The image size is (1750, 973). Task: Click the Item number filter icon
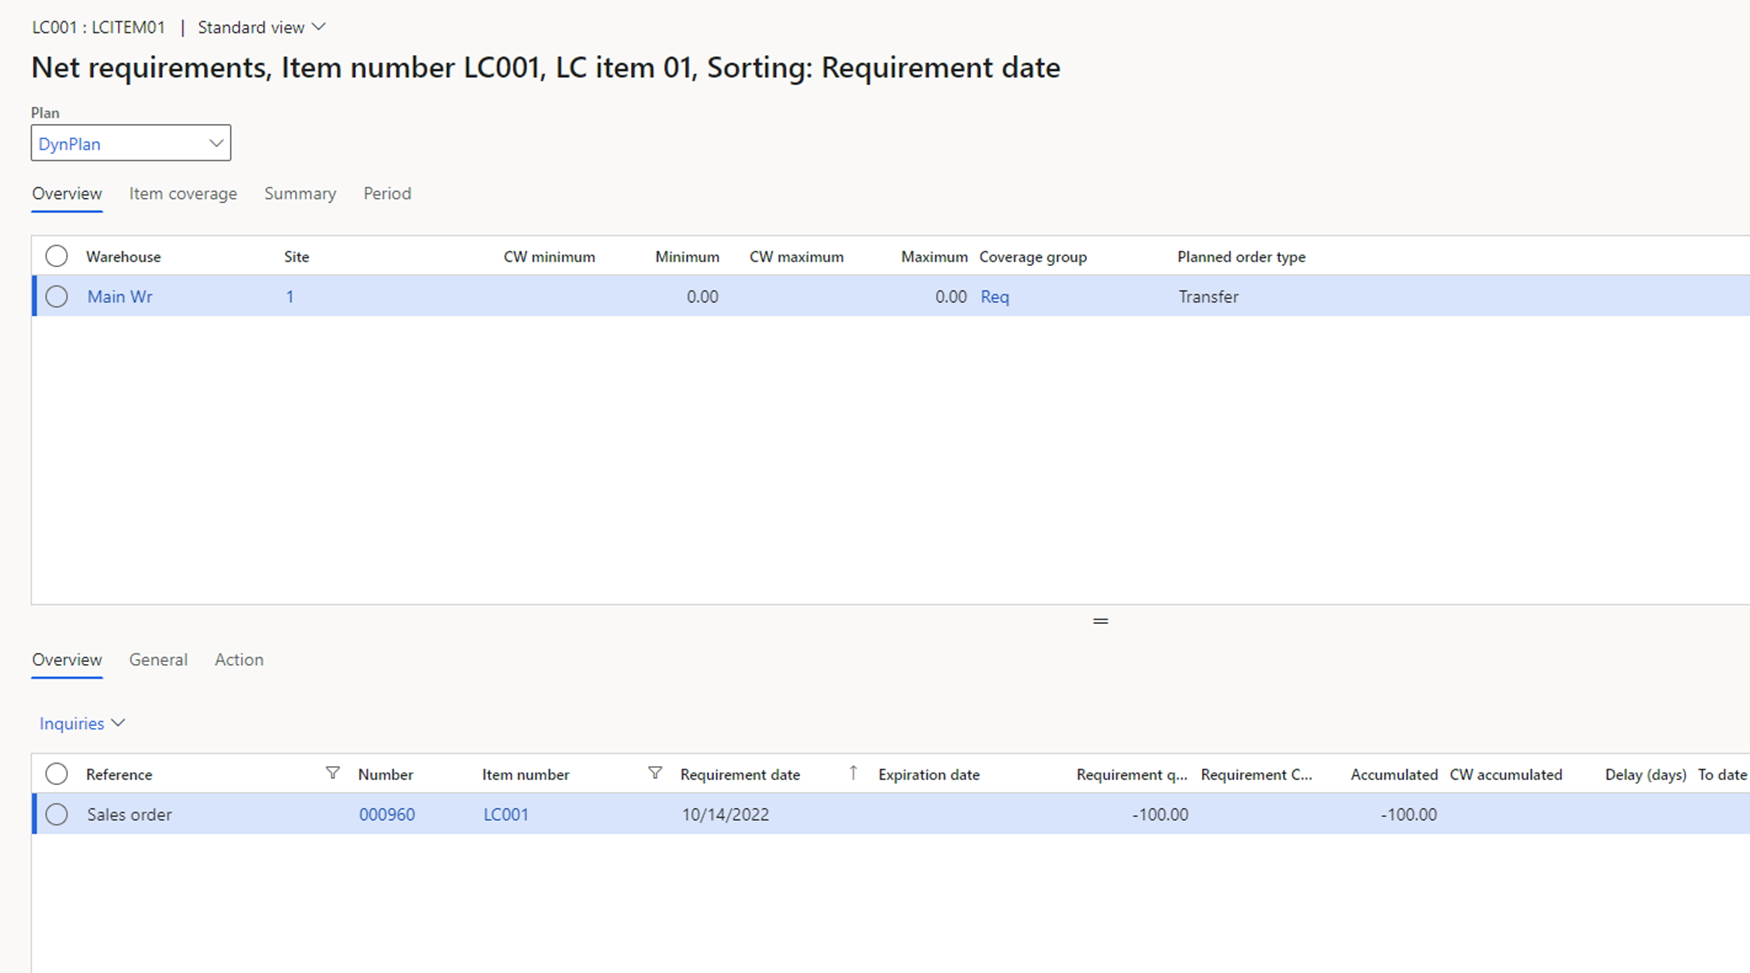pyautogui.click(x=654, y=773)
